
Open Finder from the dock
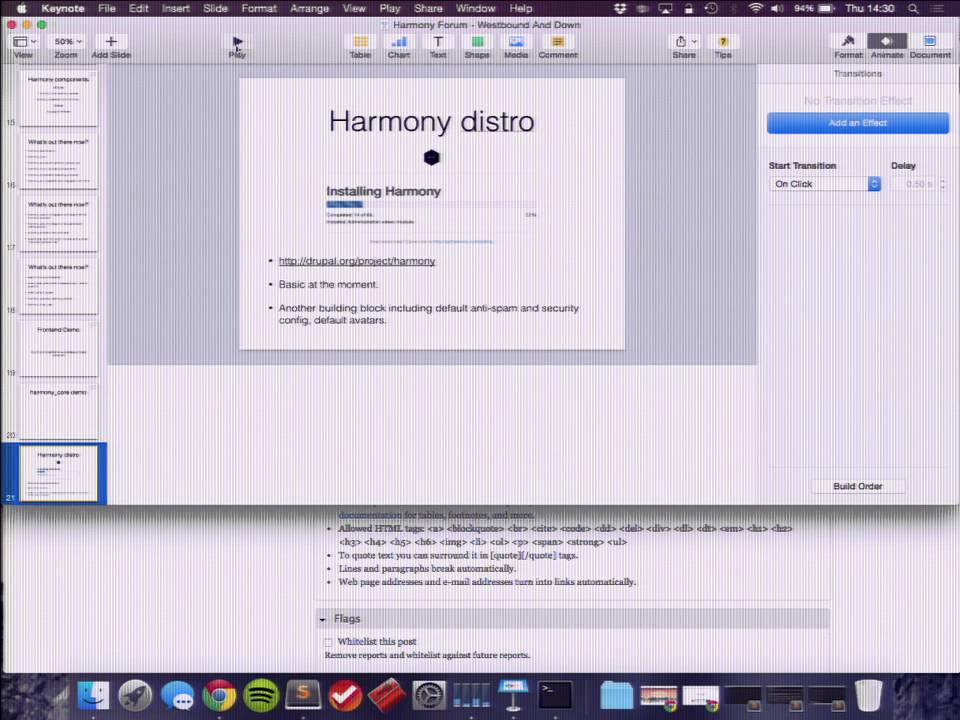pyautogui.click(x=93, y=696)
